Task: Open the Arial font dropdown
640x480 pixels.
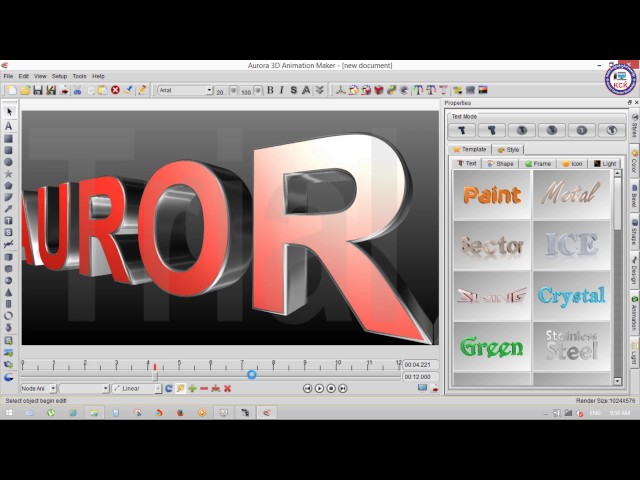Action: click(x=209, y=90)
